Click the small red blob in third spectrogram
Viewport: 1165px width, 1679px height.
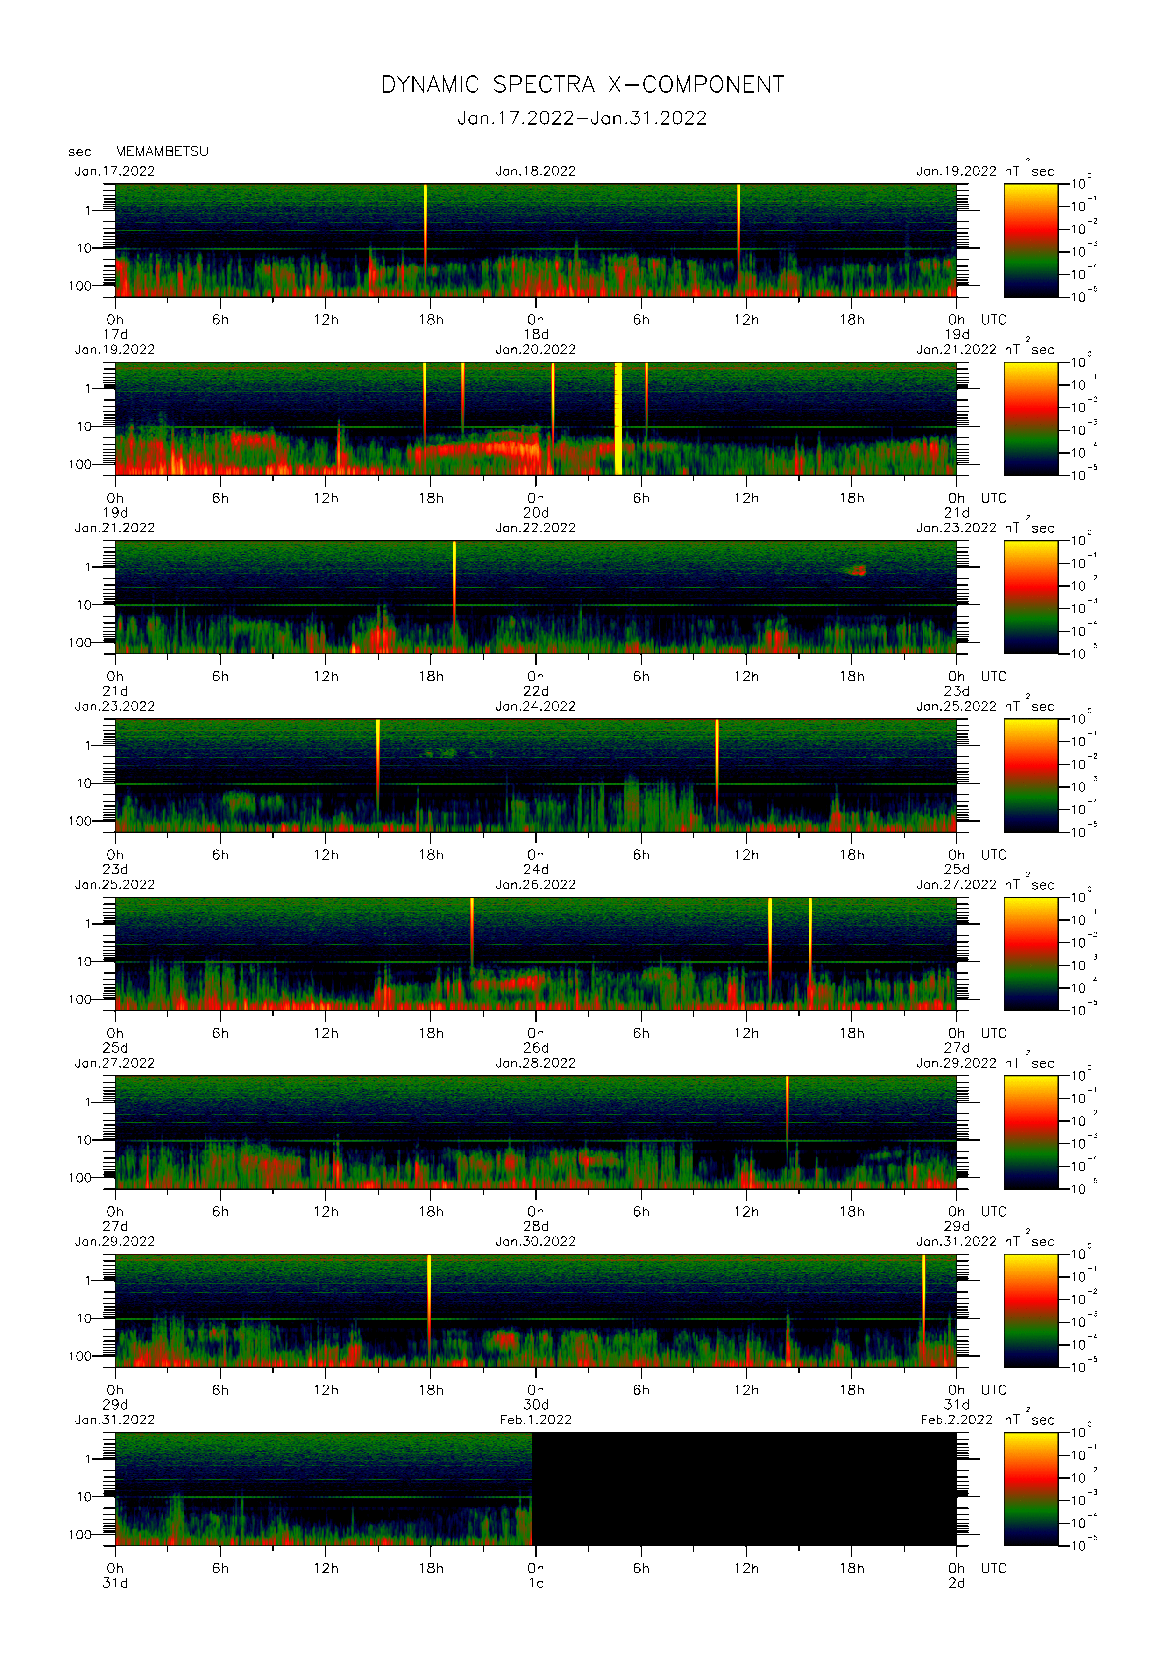coord(857,570)
